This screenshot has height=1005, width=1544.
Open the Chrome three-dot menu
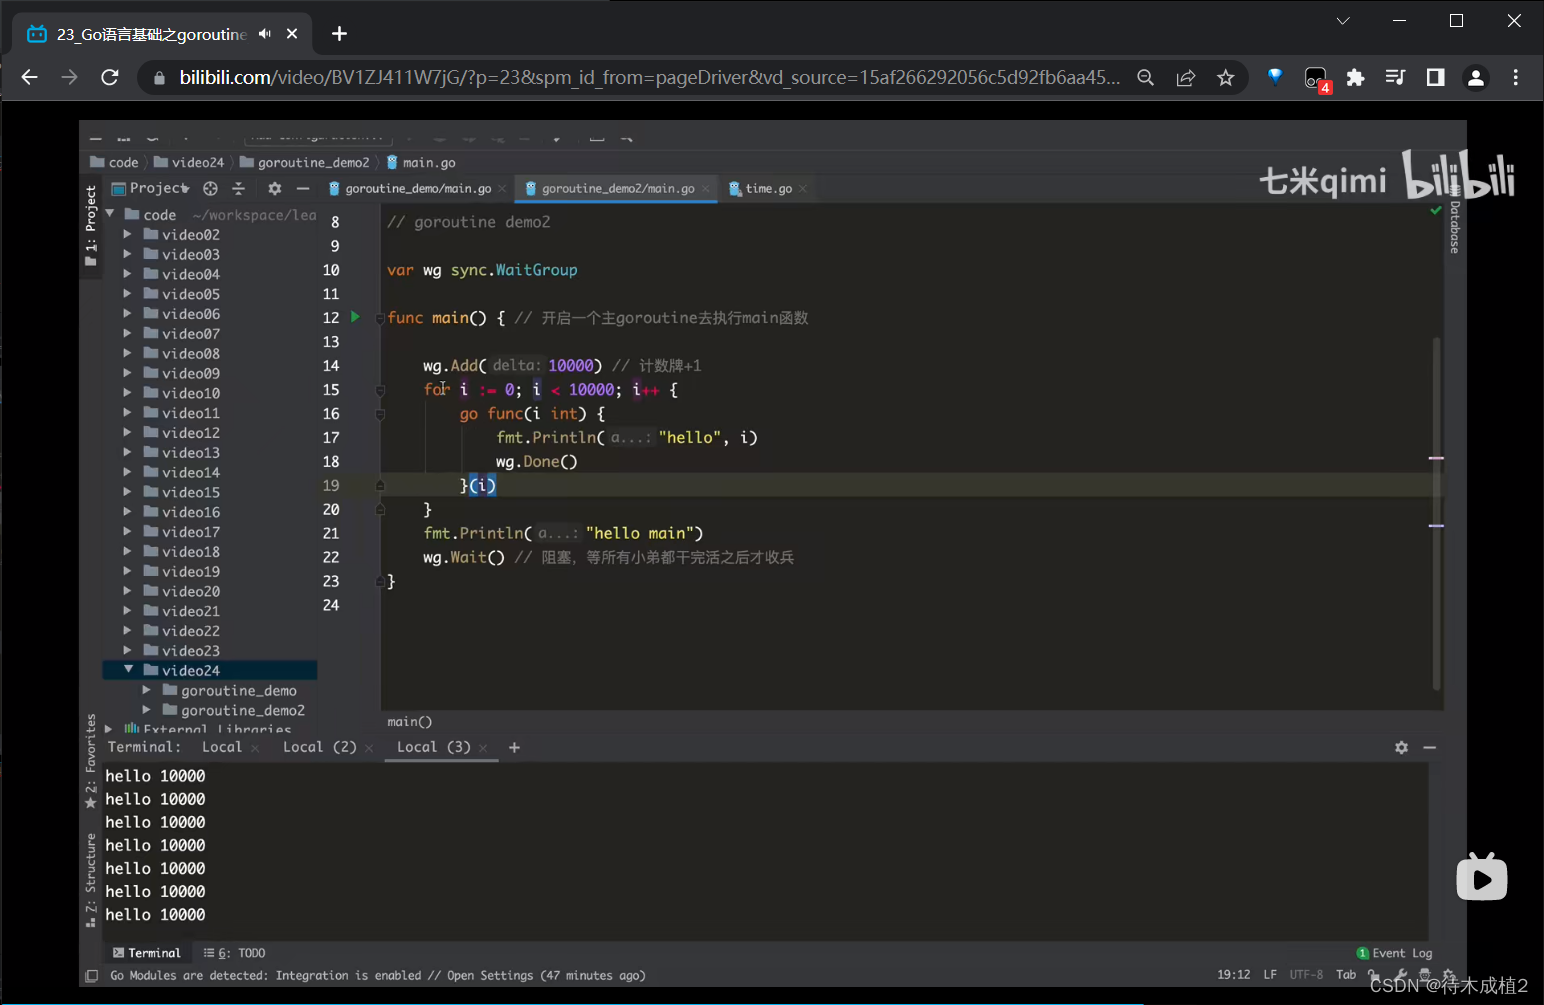pos(1516,77)
